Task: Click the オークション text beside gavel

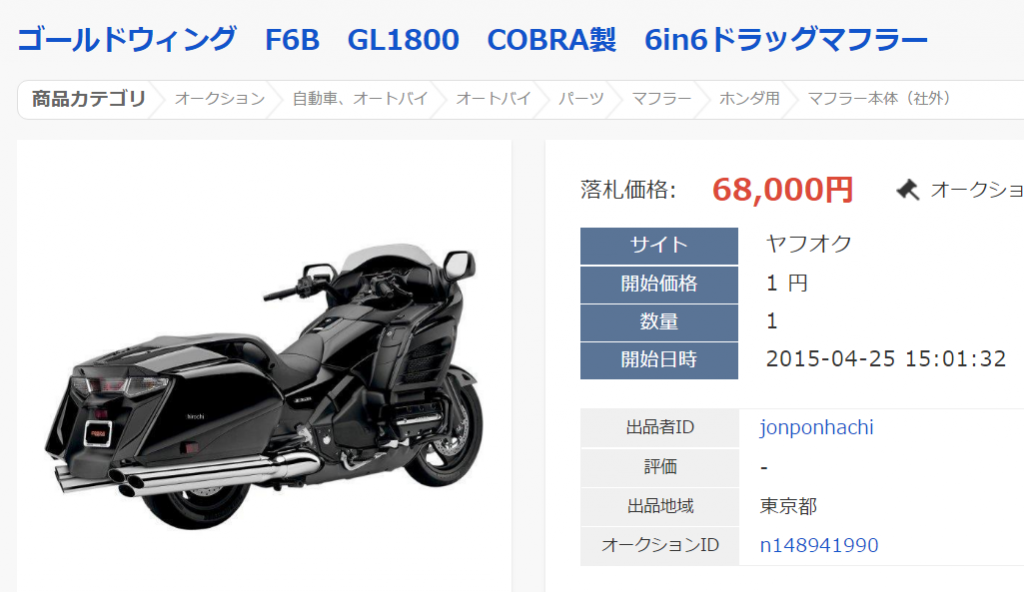Action: coord(977,190)
